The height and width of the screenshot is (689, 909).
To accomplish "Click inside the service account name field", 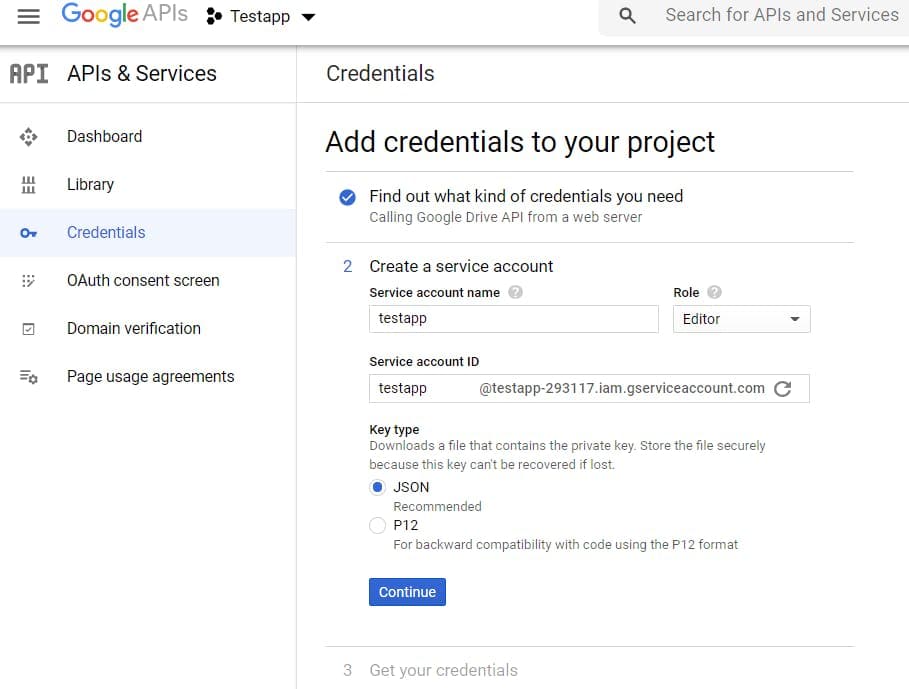I will click(x=513, y=318).
